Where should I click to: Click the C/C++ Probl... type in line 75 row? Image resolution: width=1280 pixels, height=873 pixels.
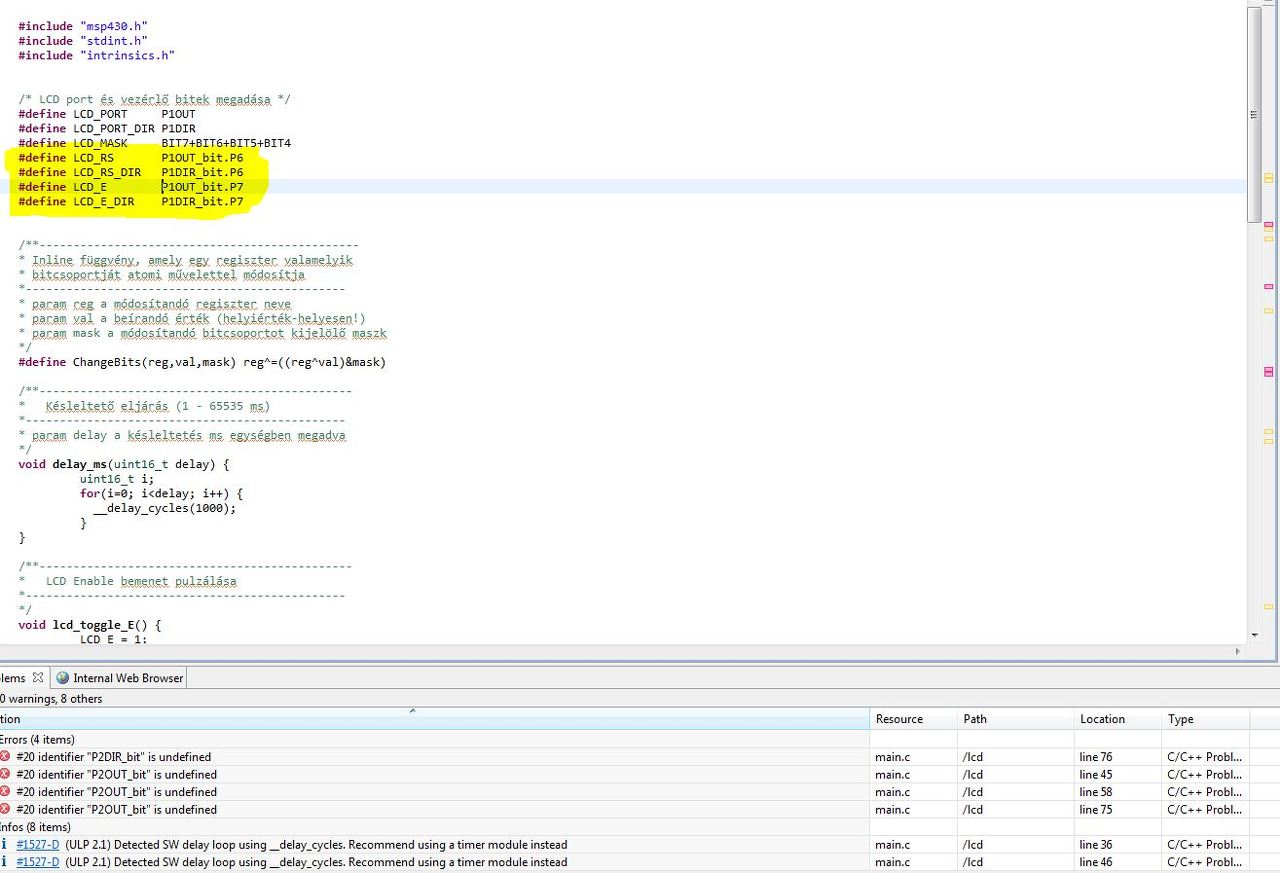click(1204, 809)
